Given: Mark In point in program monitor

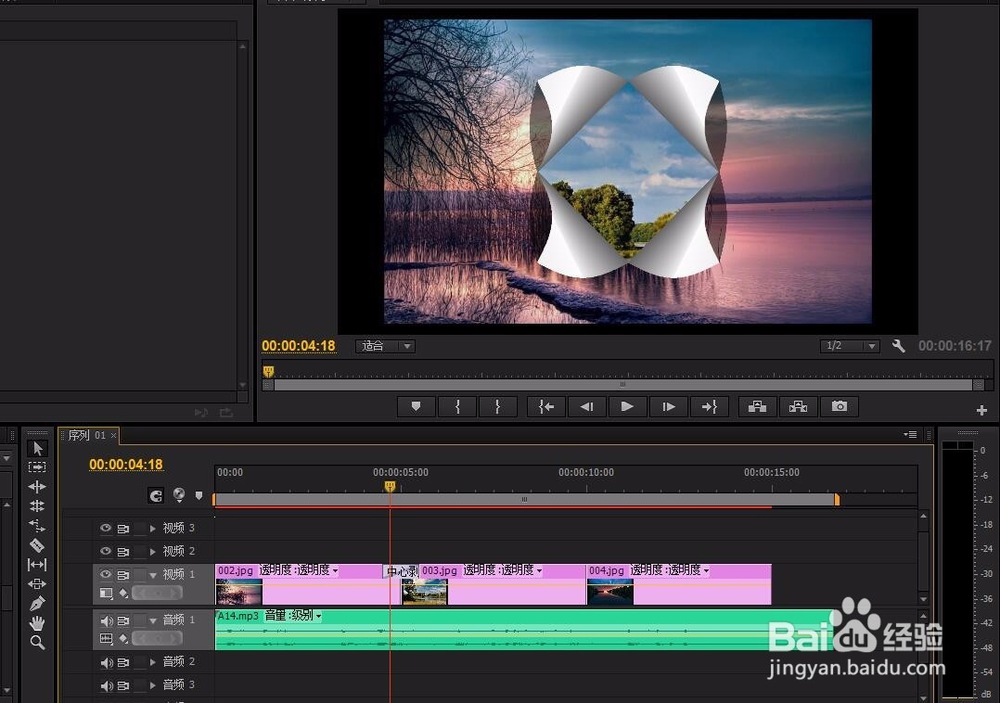Looking at the screenshot, I should (x=457, y=406).
